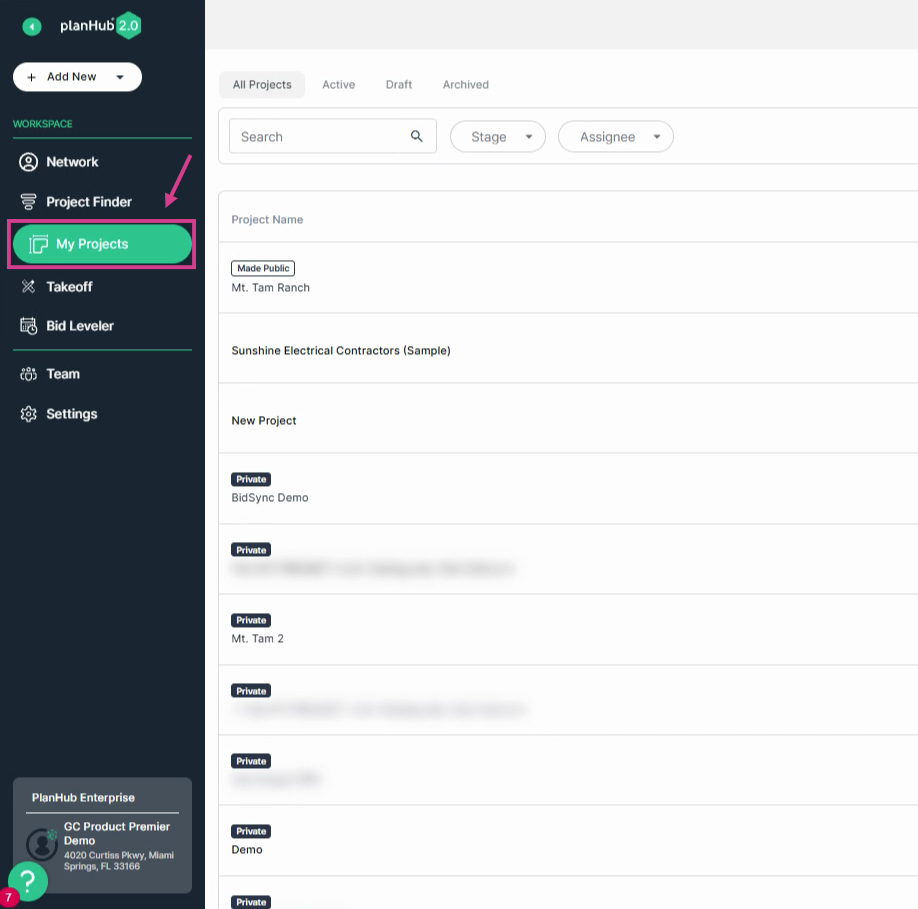Switch to Archived tab
Screen dimensions: 918x909
pos(465,85)
